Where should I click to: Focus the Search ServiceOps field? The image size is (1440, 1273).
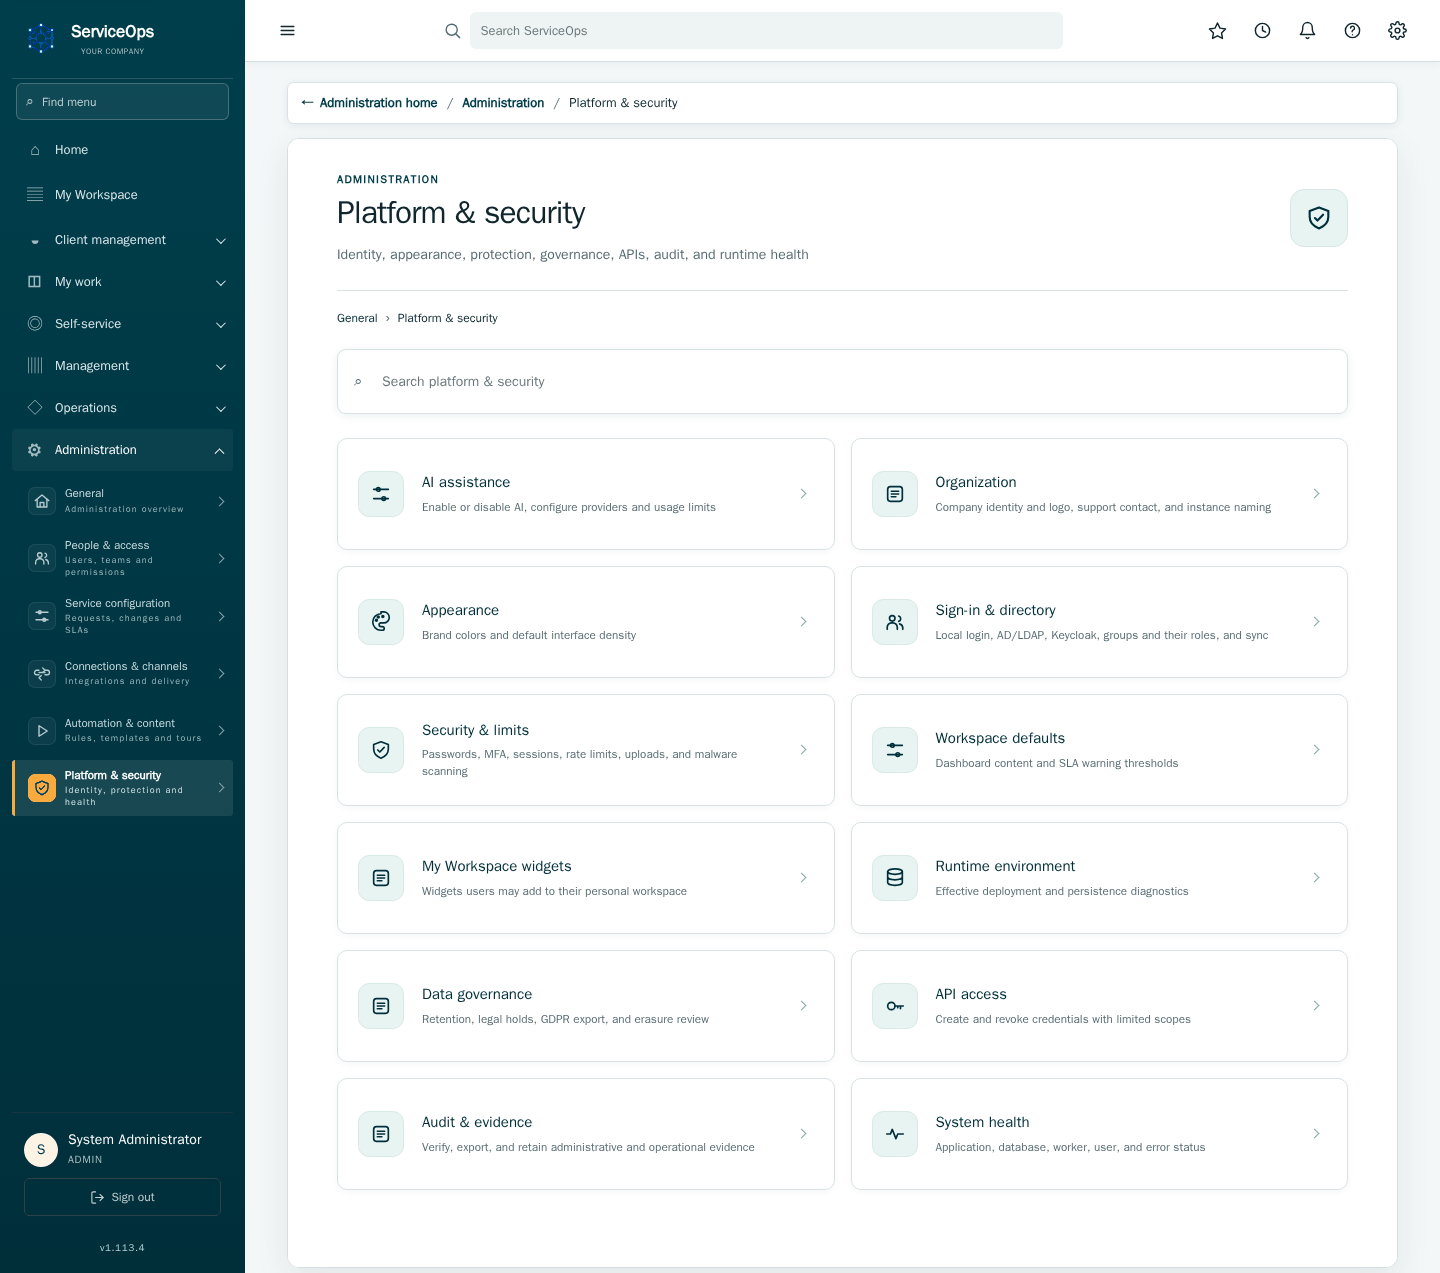(x=766, y=31)
